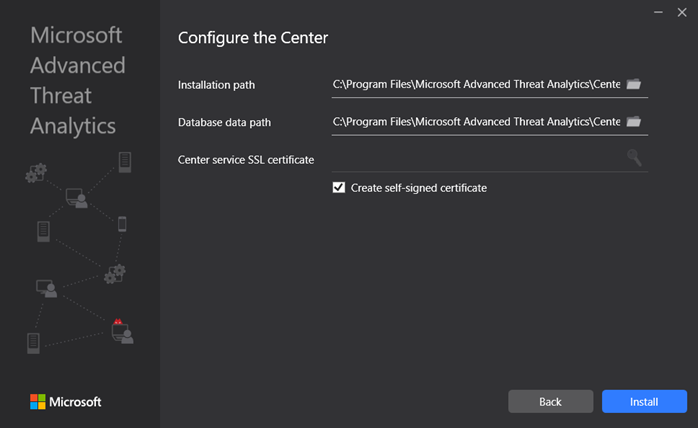This screenshot has width=698, height=428.
Task: Minimize the installer window
Action: pyautogui.click(x=658, y=12)
